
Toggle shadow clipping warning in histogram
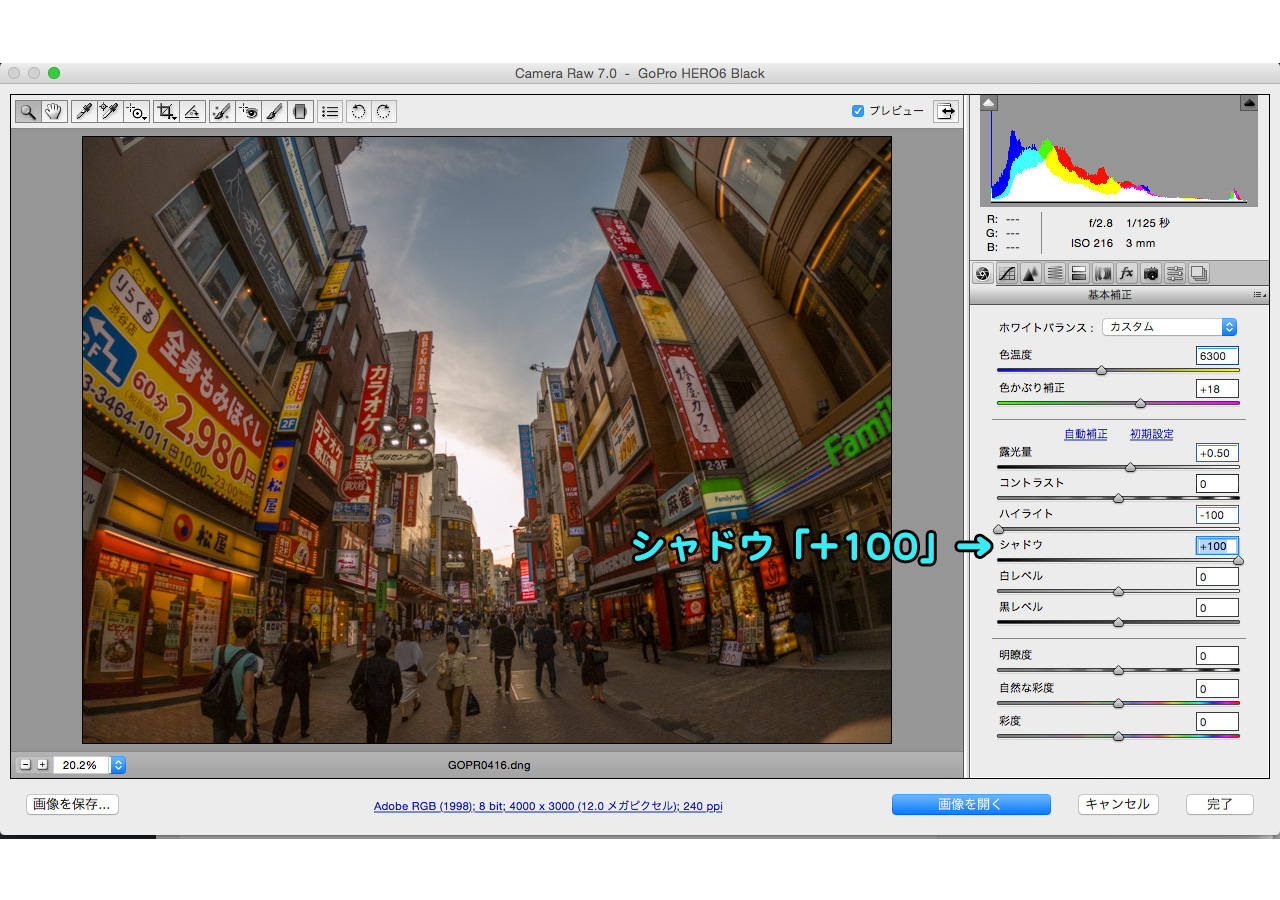coord(988,103)
